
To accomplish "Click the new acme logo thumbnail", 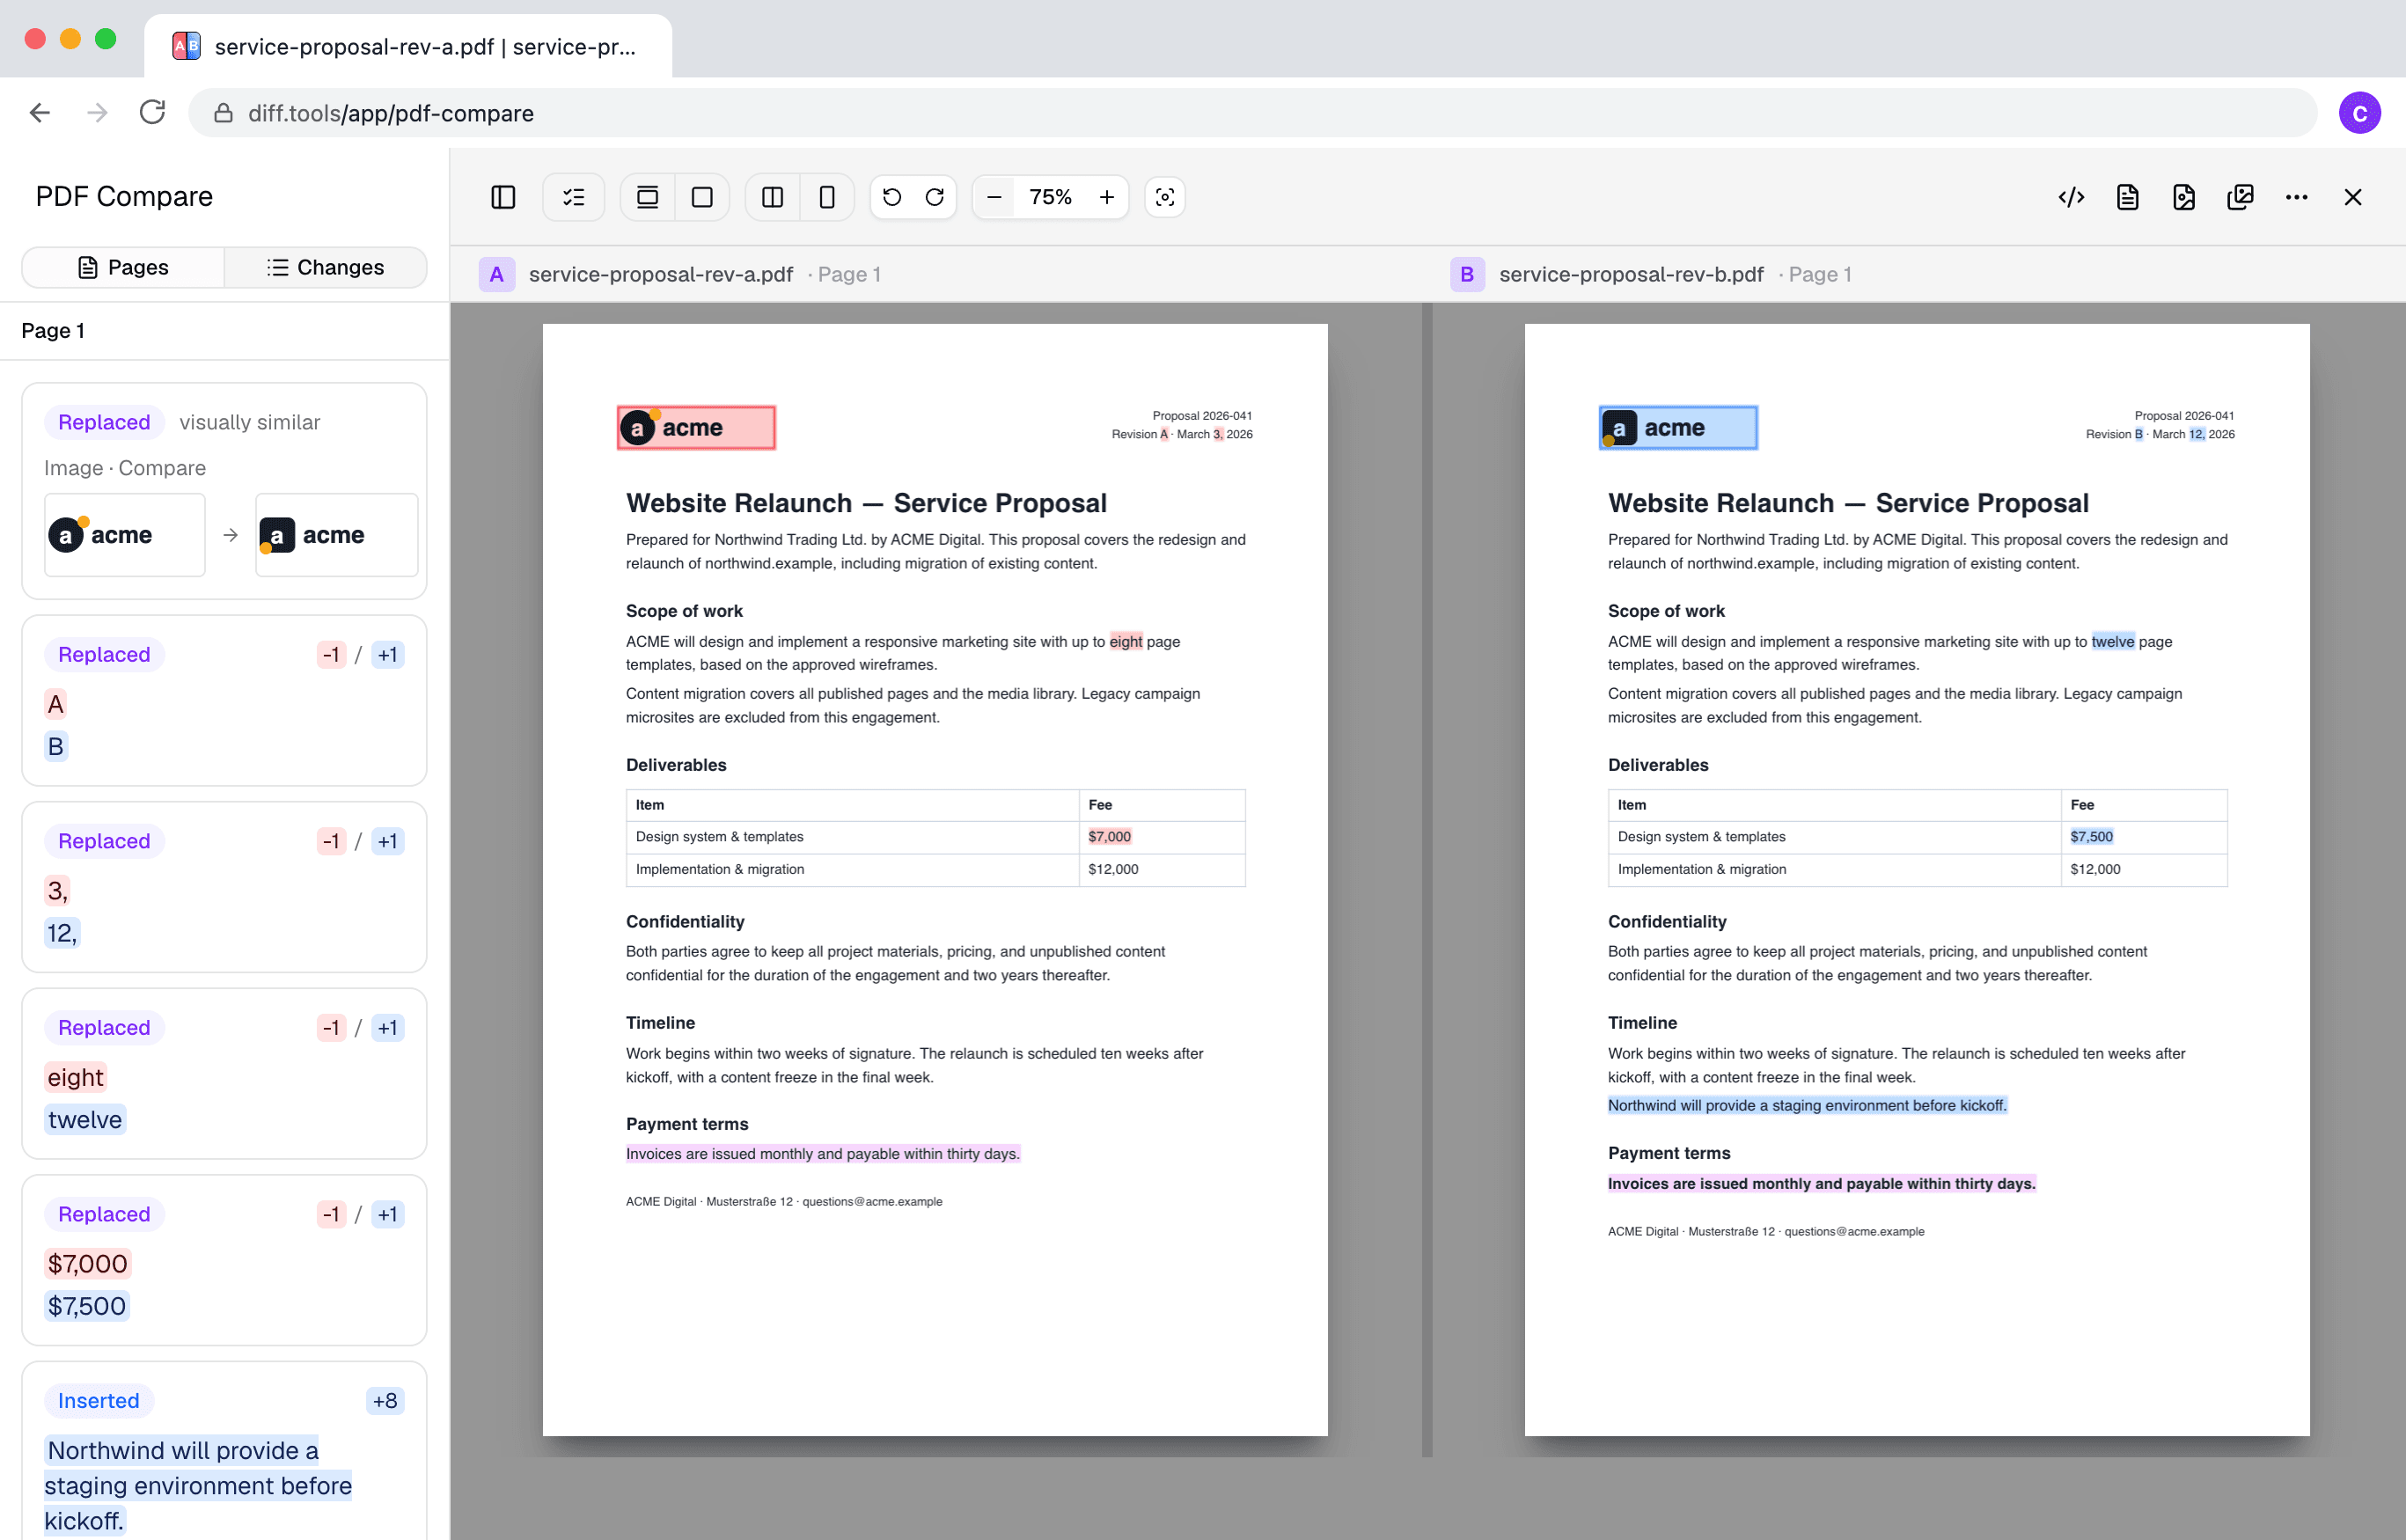I will (337, 535).
